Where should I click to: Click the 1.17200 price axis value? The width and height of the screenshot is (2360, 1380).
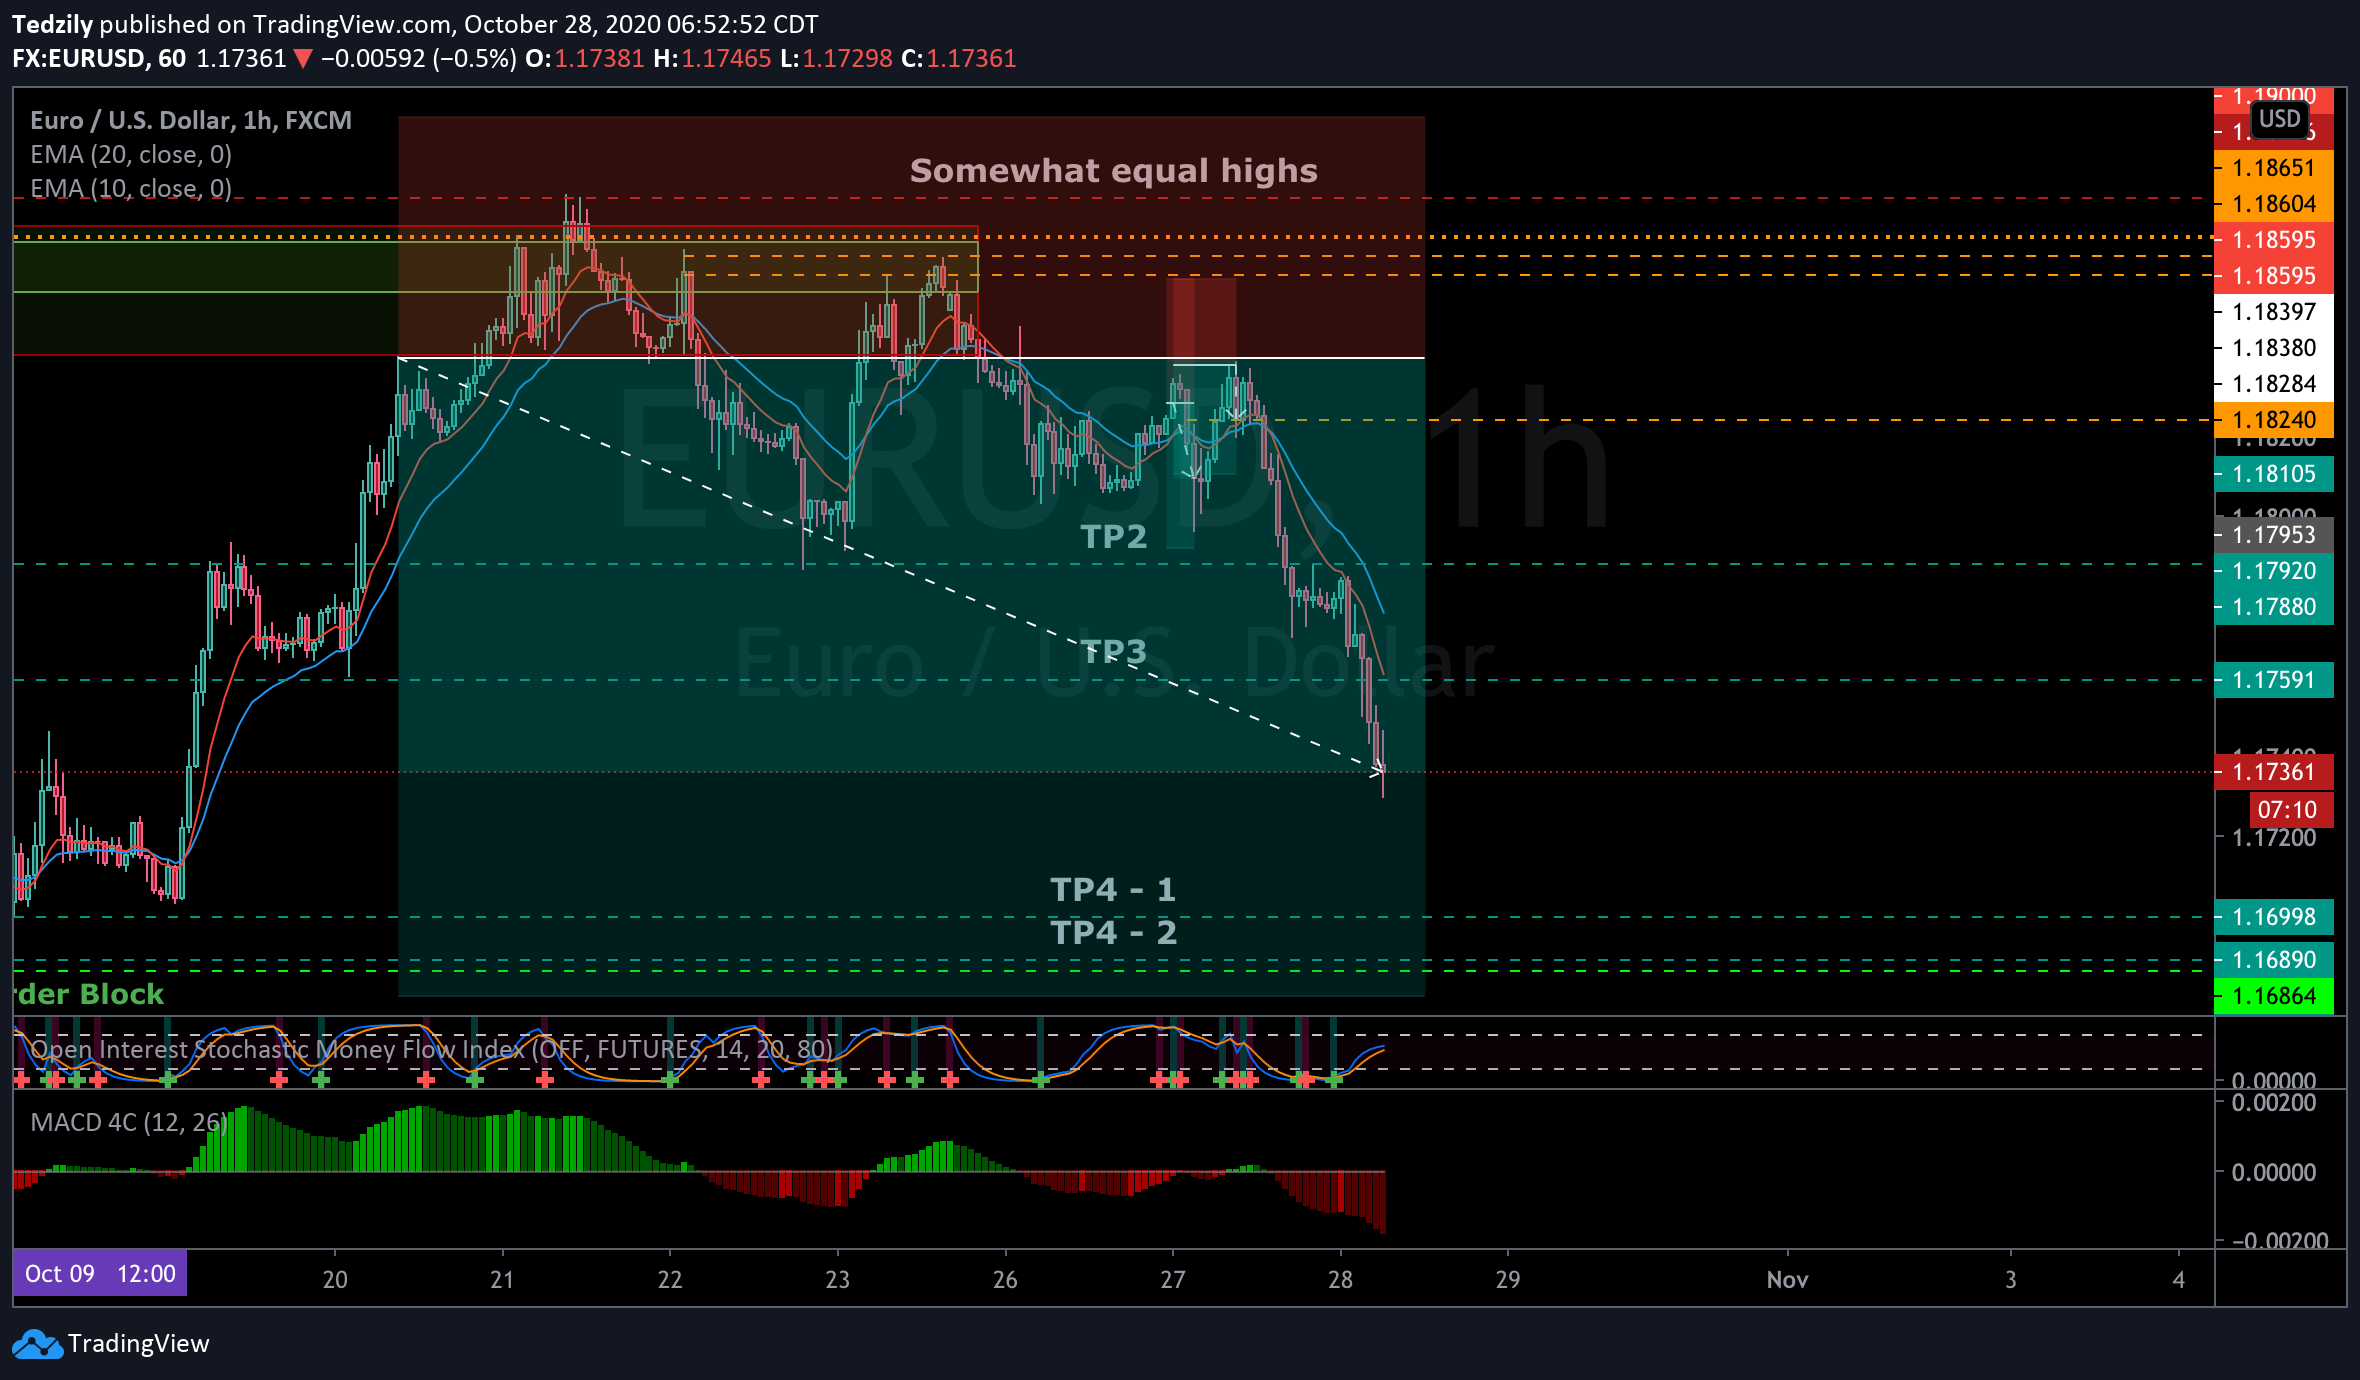pyautogui.click(x=2274, y=838)
